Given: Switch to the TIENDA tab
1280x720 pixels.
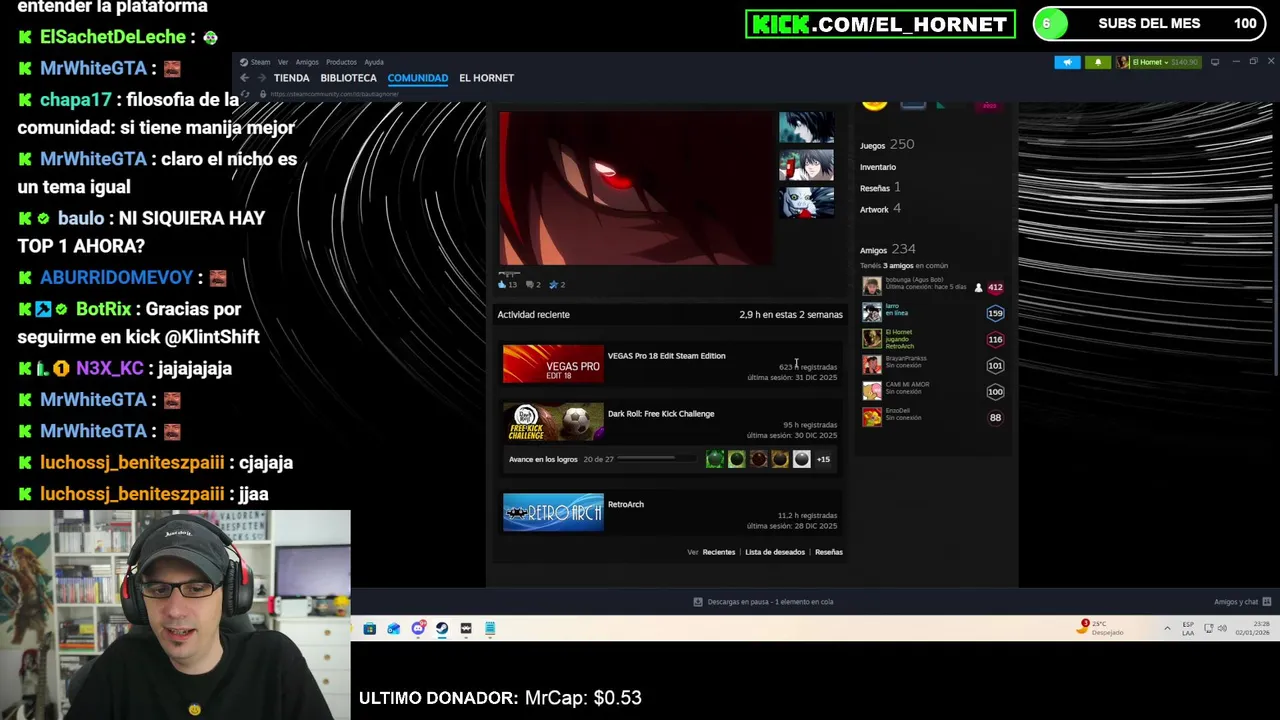Looking at the screenshot, I should (x=291, y=78).
